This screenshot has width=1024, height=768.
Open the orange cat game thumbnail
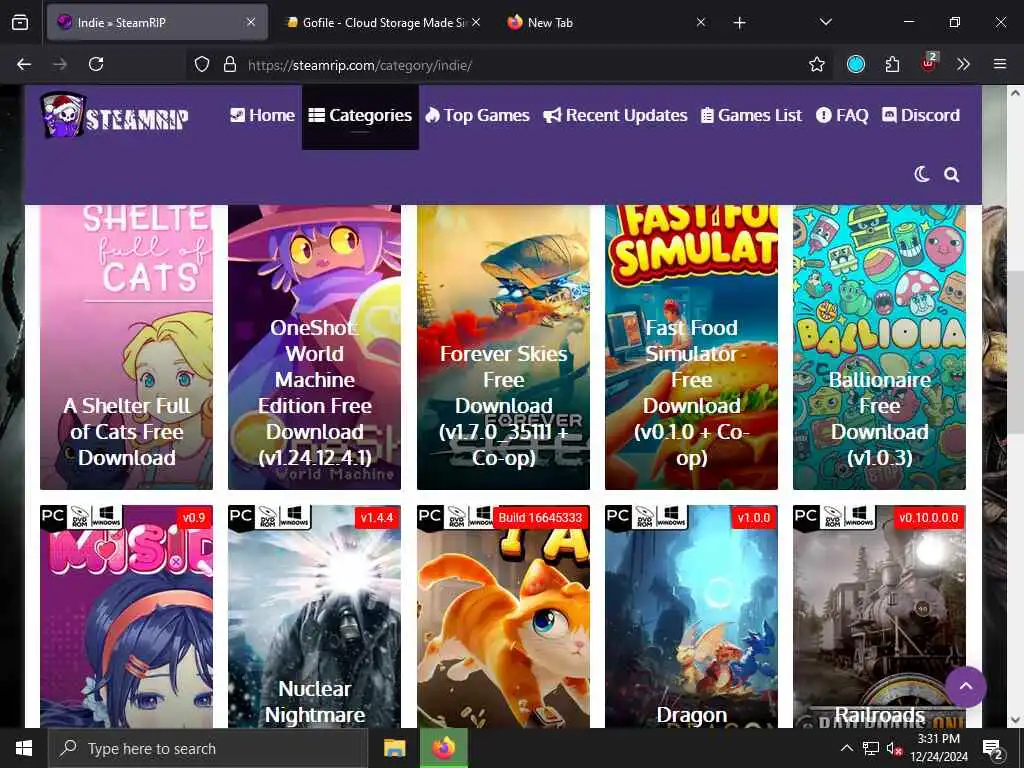pyautogui.click(x=504, y=616)
